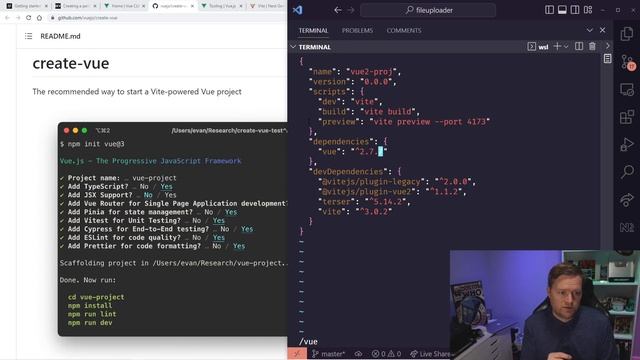Toggle the bottom panel layout icon
The width and height of the screenshot is (640, 360).
coord(562,10)
